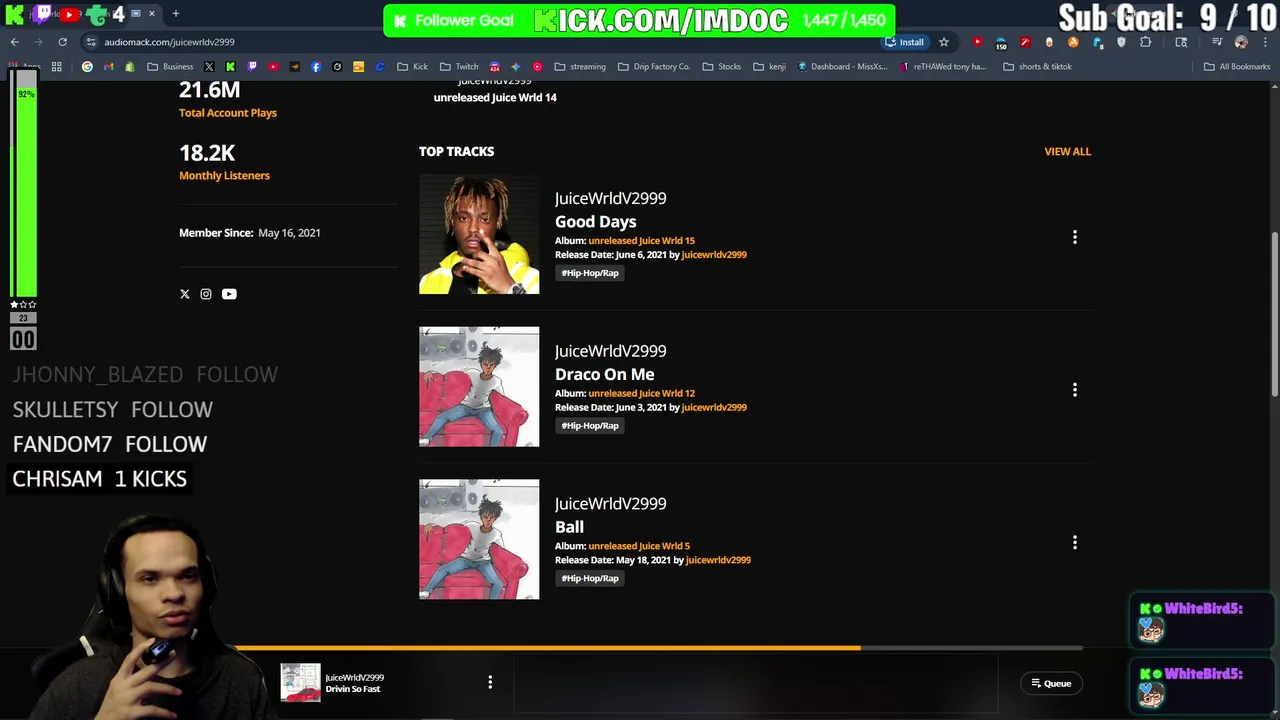
Task: Open the Chrome apps grid icon
Action: [x=56, y=67]
